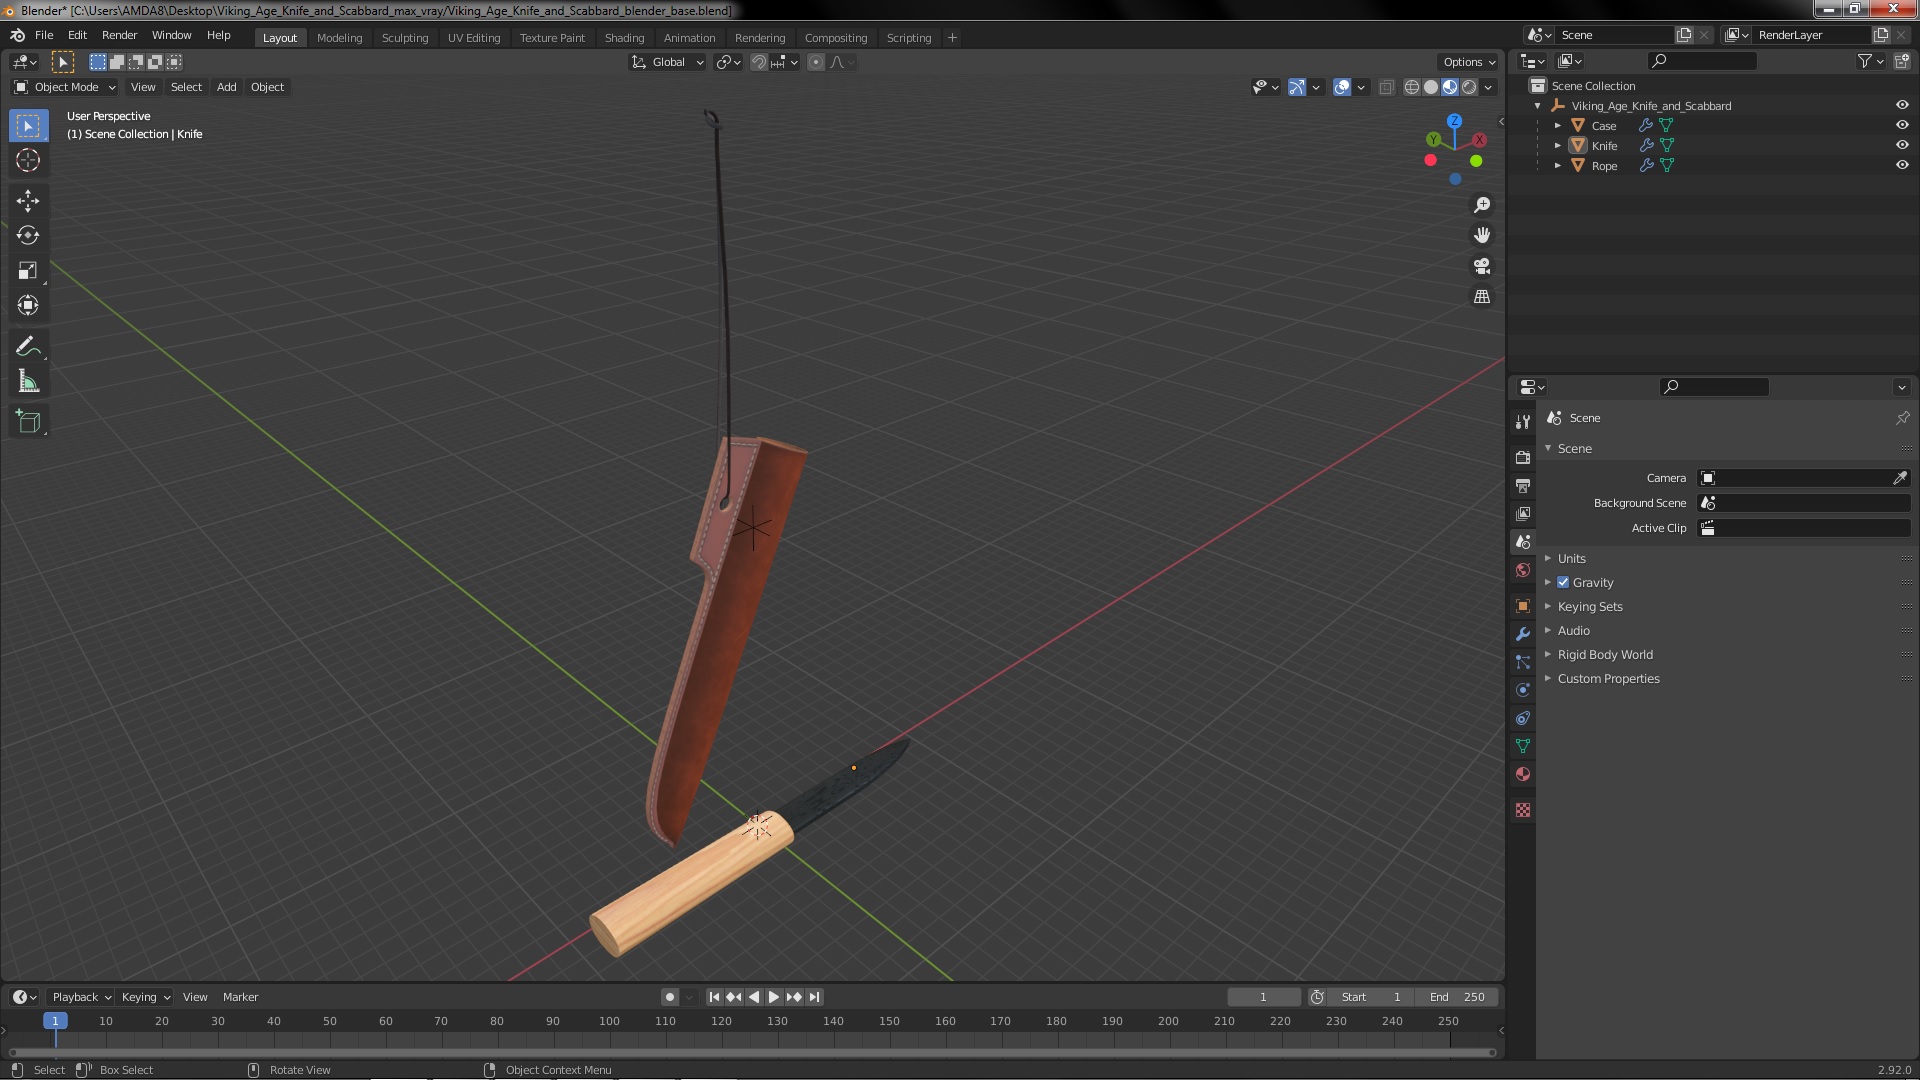Open Object properties tab
The image size is (1920, 1080).
(x=1523, y=606)
